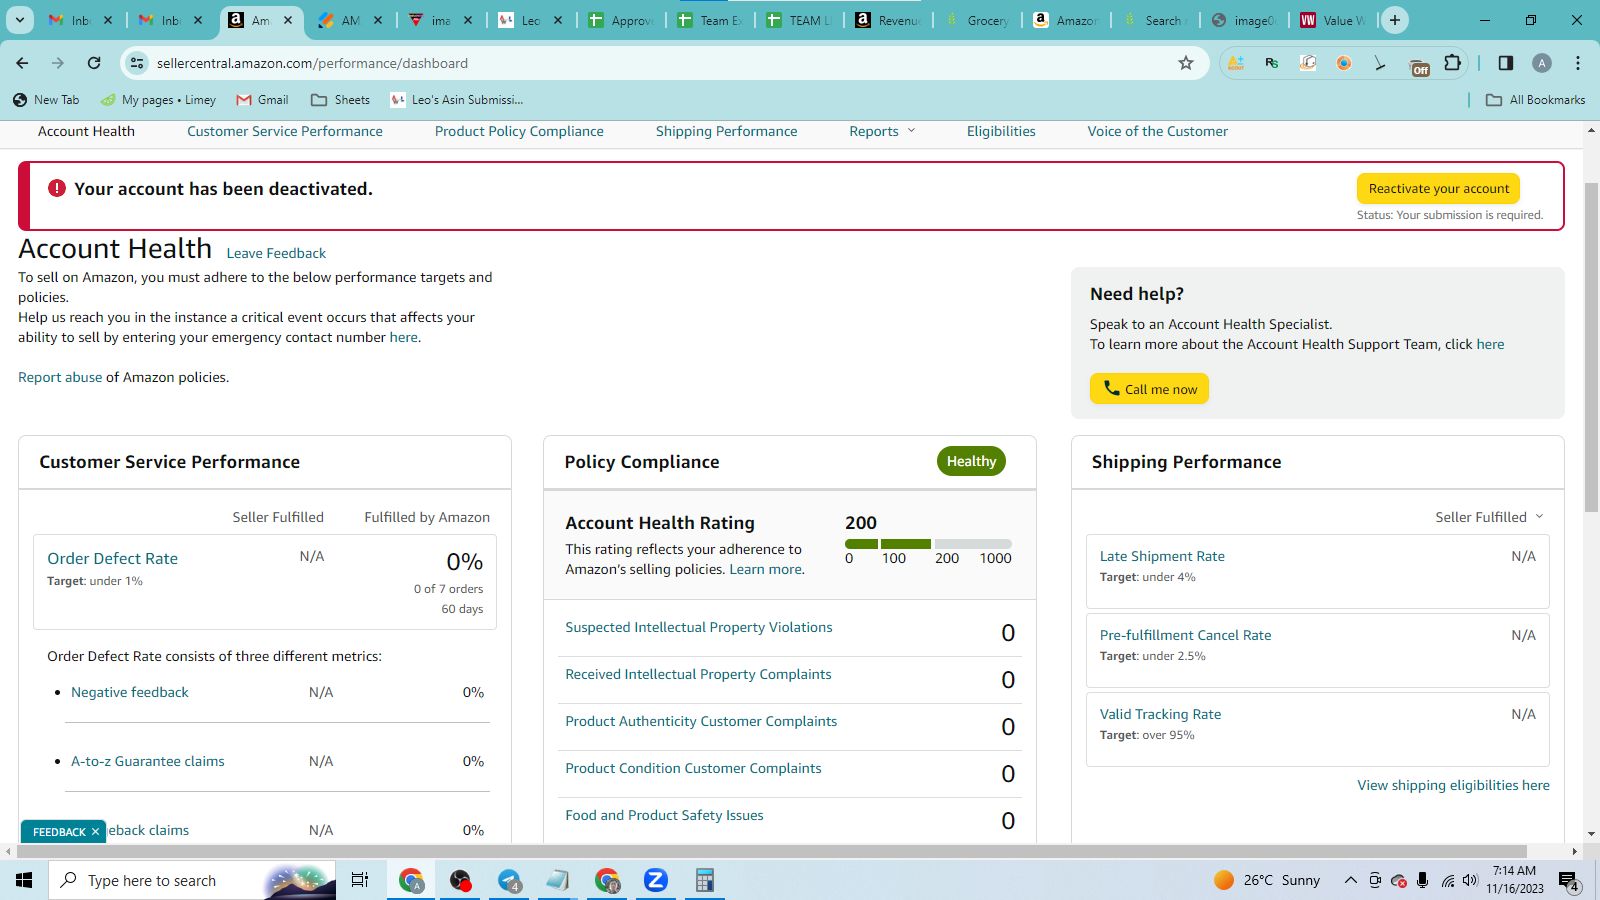Open the AMZScout extension icon
1600x900 pixels.
[x=1236, y=63]
